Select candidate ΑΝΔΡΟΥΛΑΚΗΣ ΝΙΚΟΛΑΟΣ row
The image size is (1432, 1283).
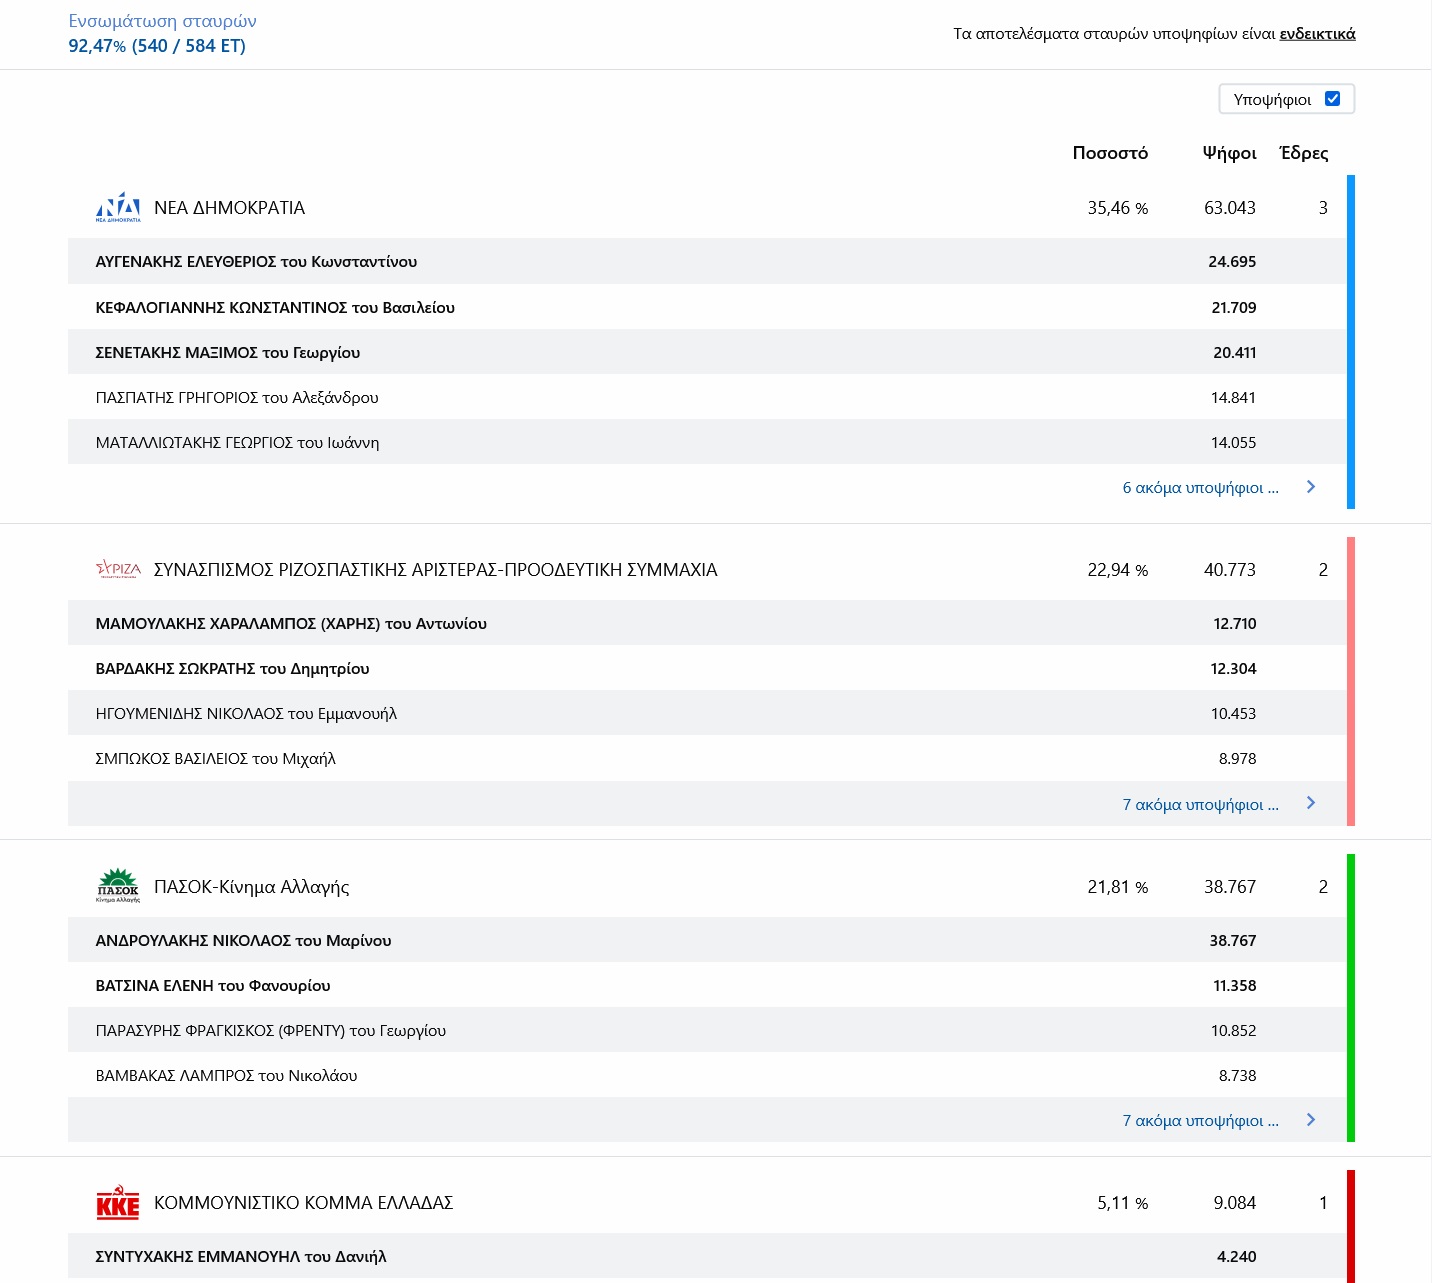243,940
